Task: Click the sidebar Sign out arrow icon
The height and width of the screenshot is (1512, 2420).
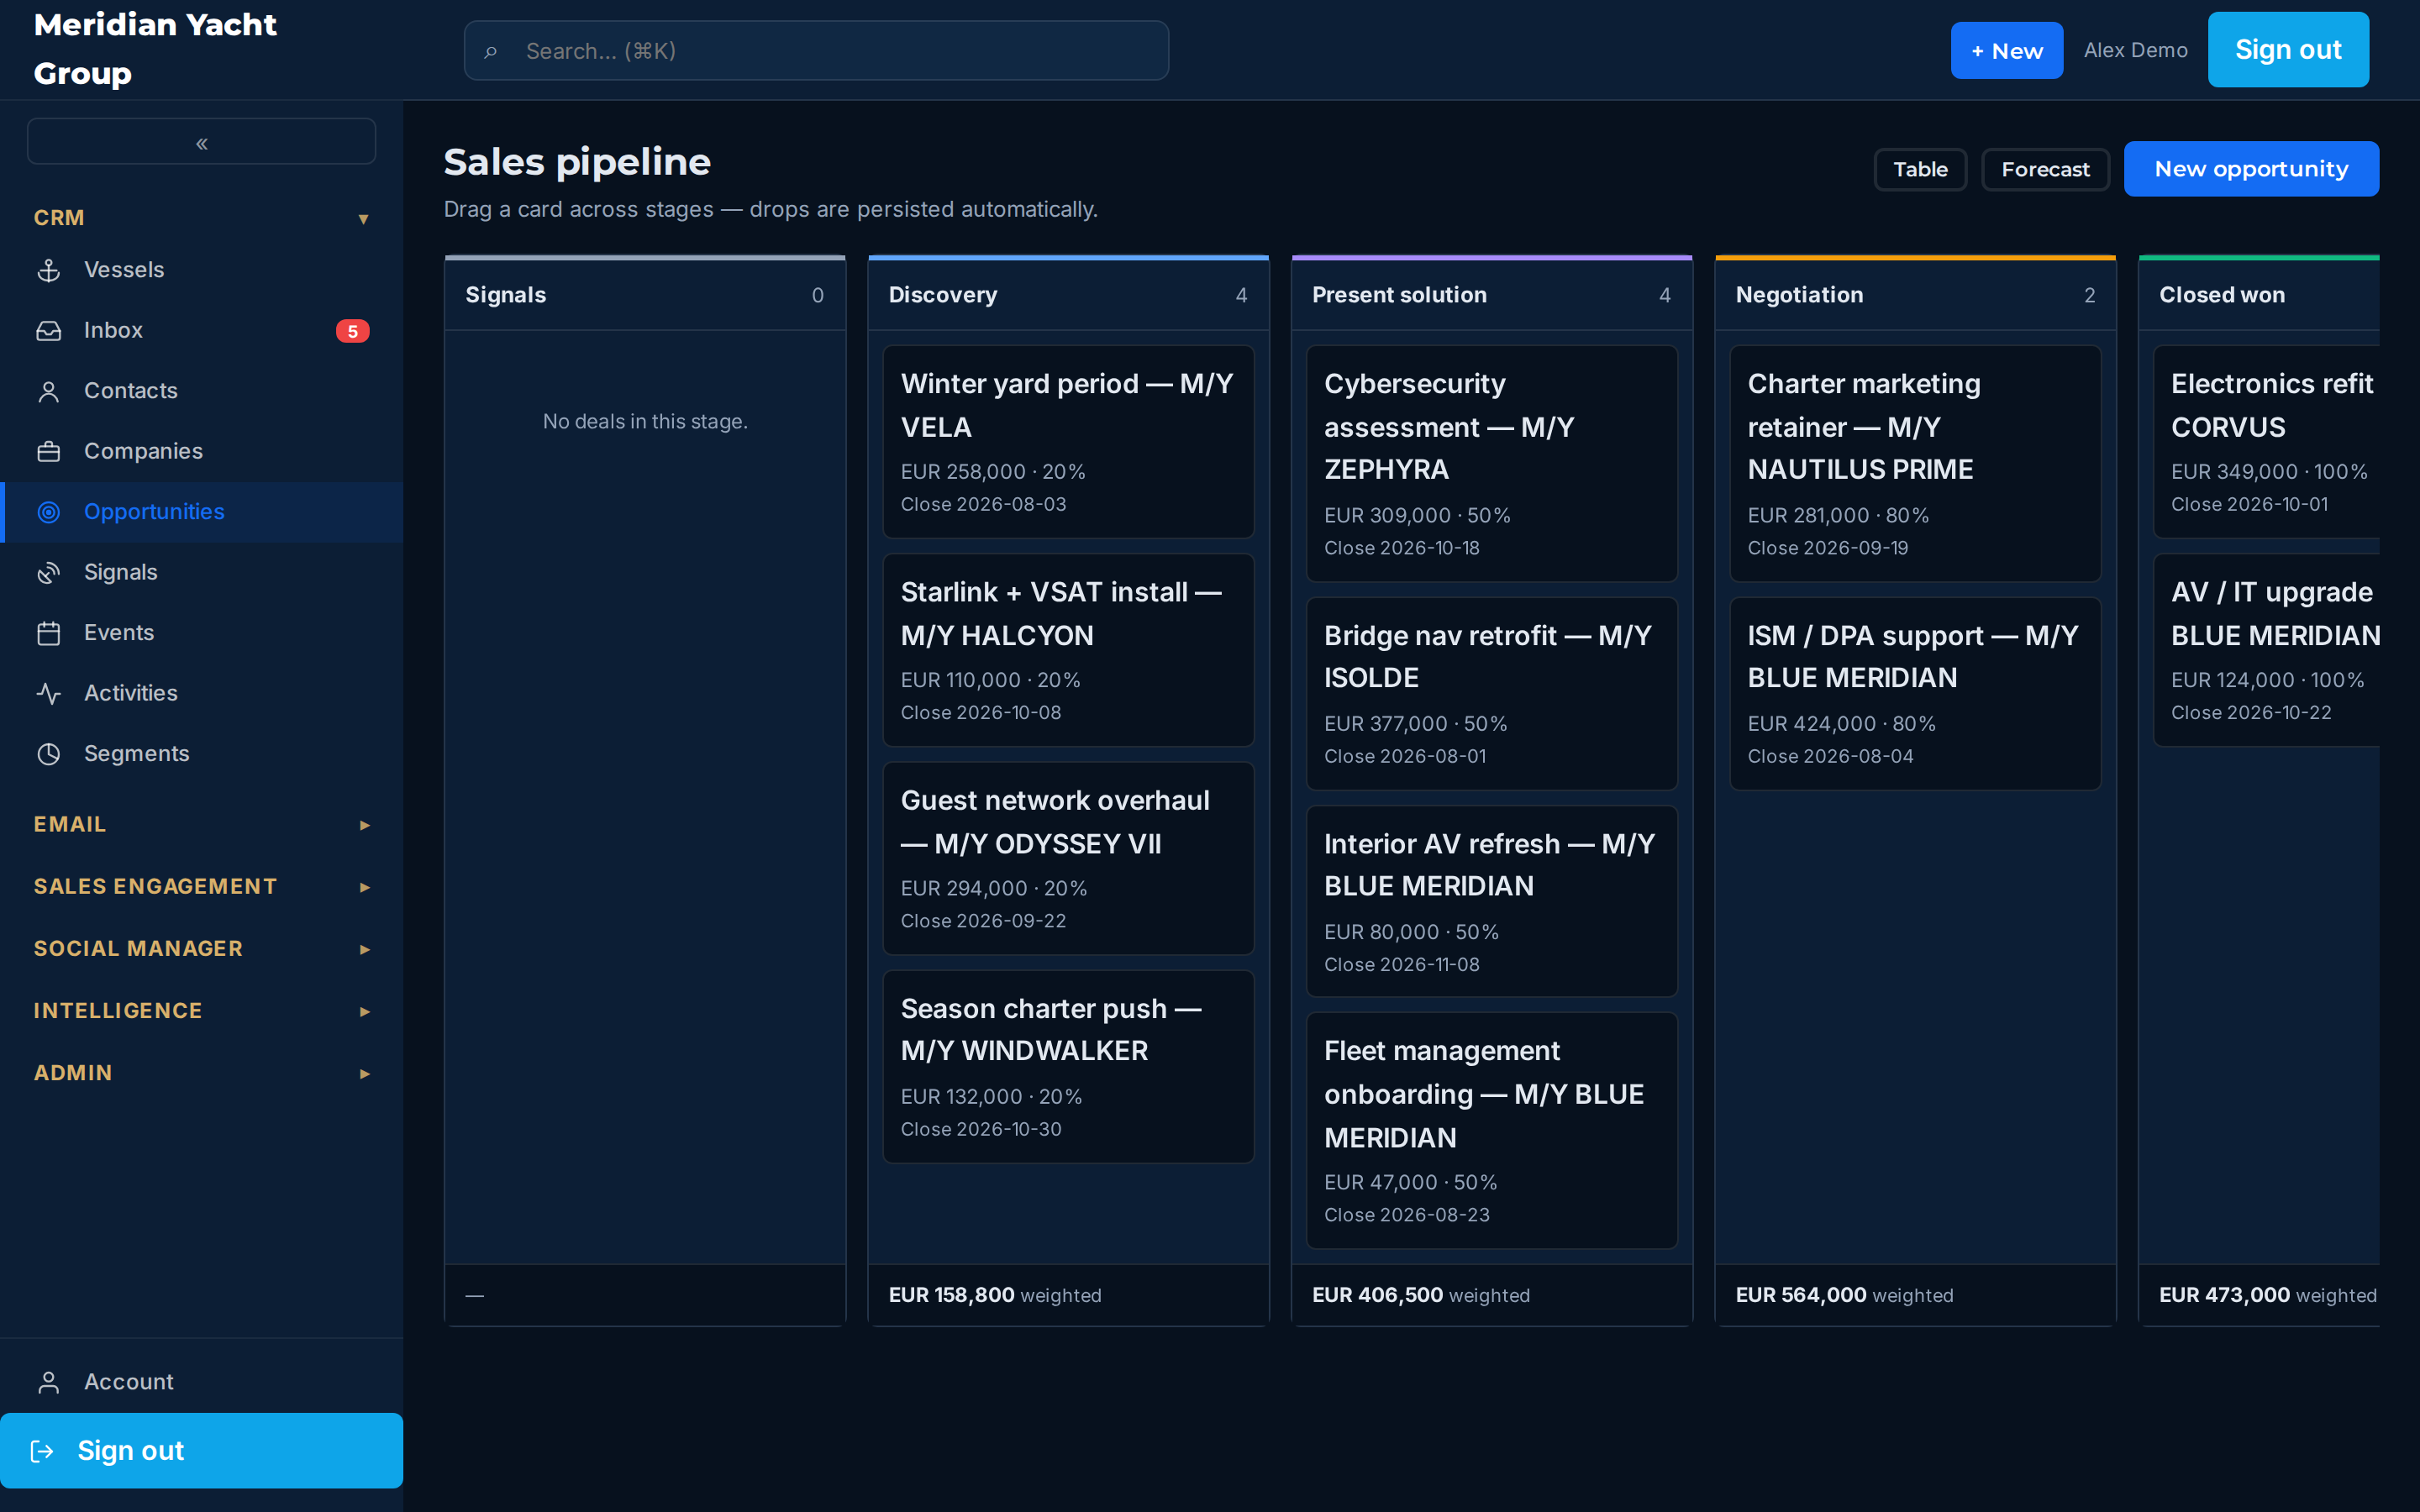Action: point(42,1451)
